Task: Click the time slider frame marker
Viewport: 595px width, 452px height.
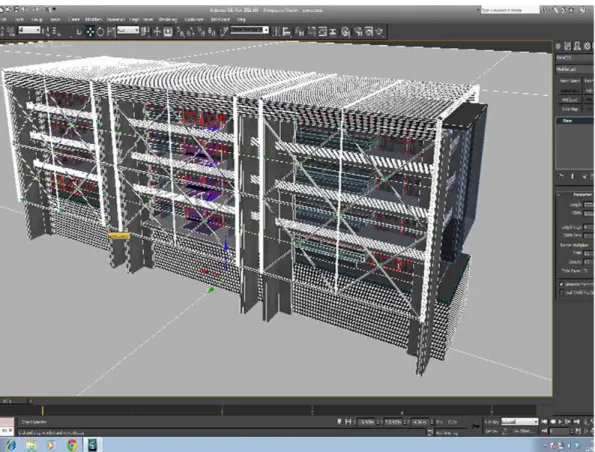Action: 42,410
